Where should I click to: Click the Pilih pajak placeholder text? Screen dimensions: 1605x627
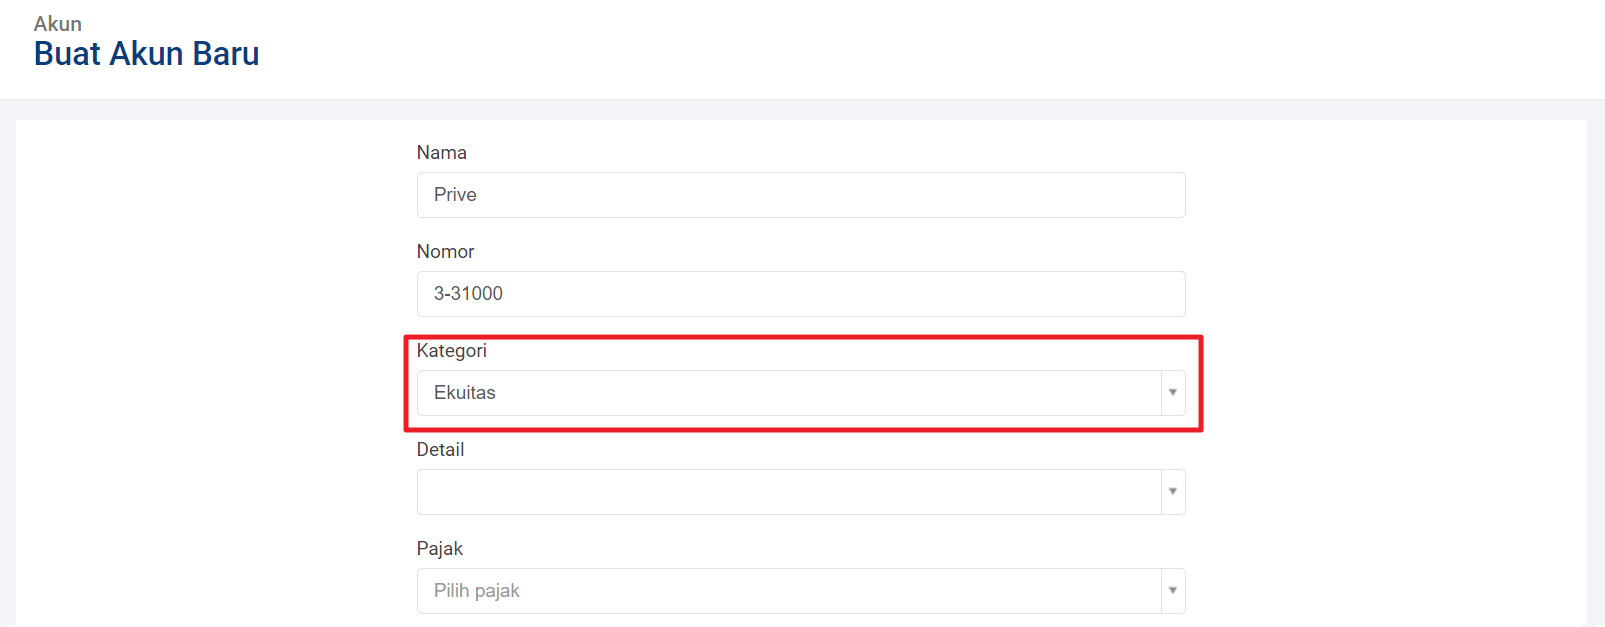(477, 591)
